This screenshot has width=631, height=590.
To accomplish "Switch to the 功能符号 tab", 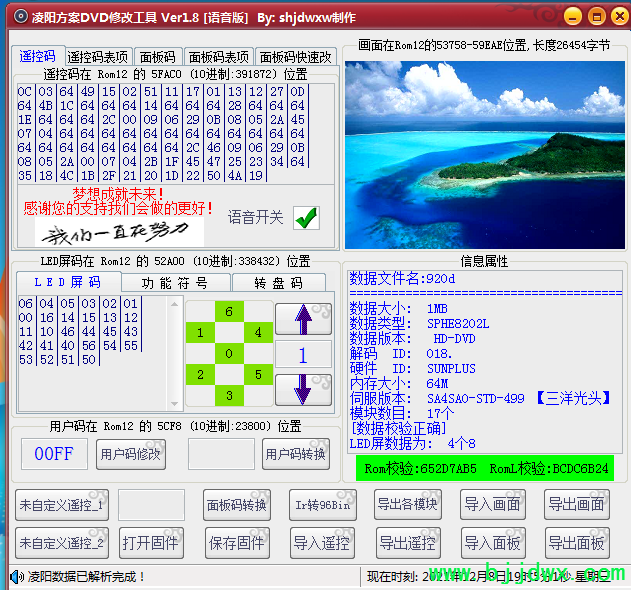I will point(174,283).
